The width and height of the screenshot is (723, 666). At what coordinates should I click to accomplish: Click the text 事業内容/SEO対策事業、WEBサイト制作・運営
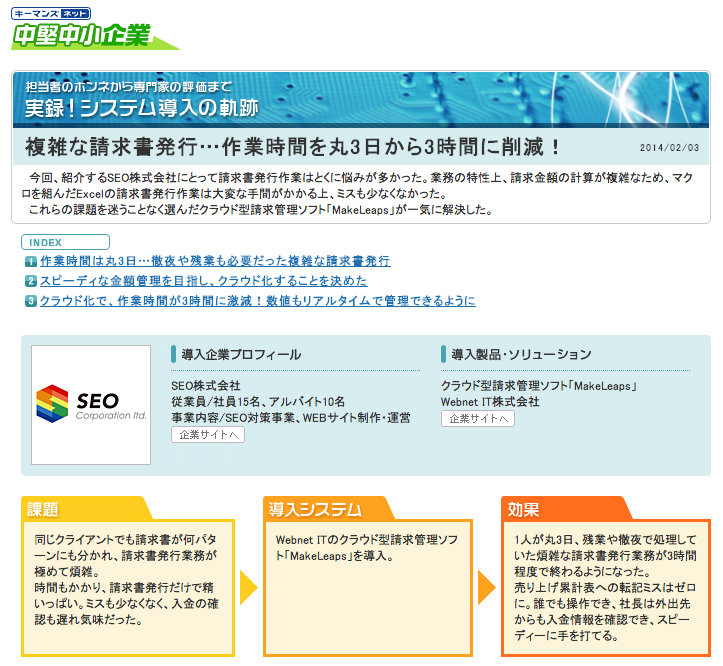pos(290,418)
